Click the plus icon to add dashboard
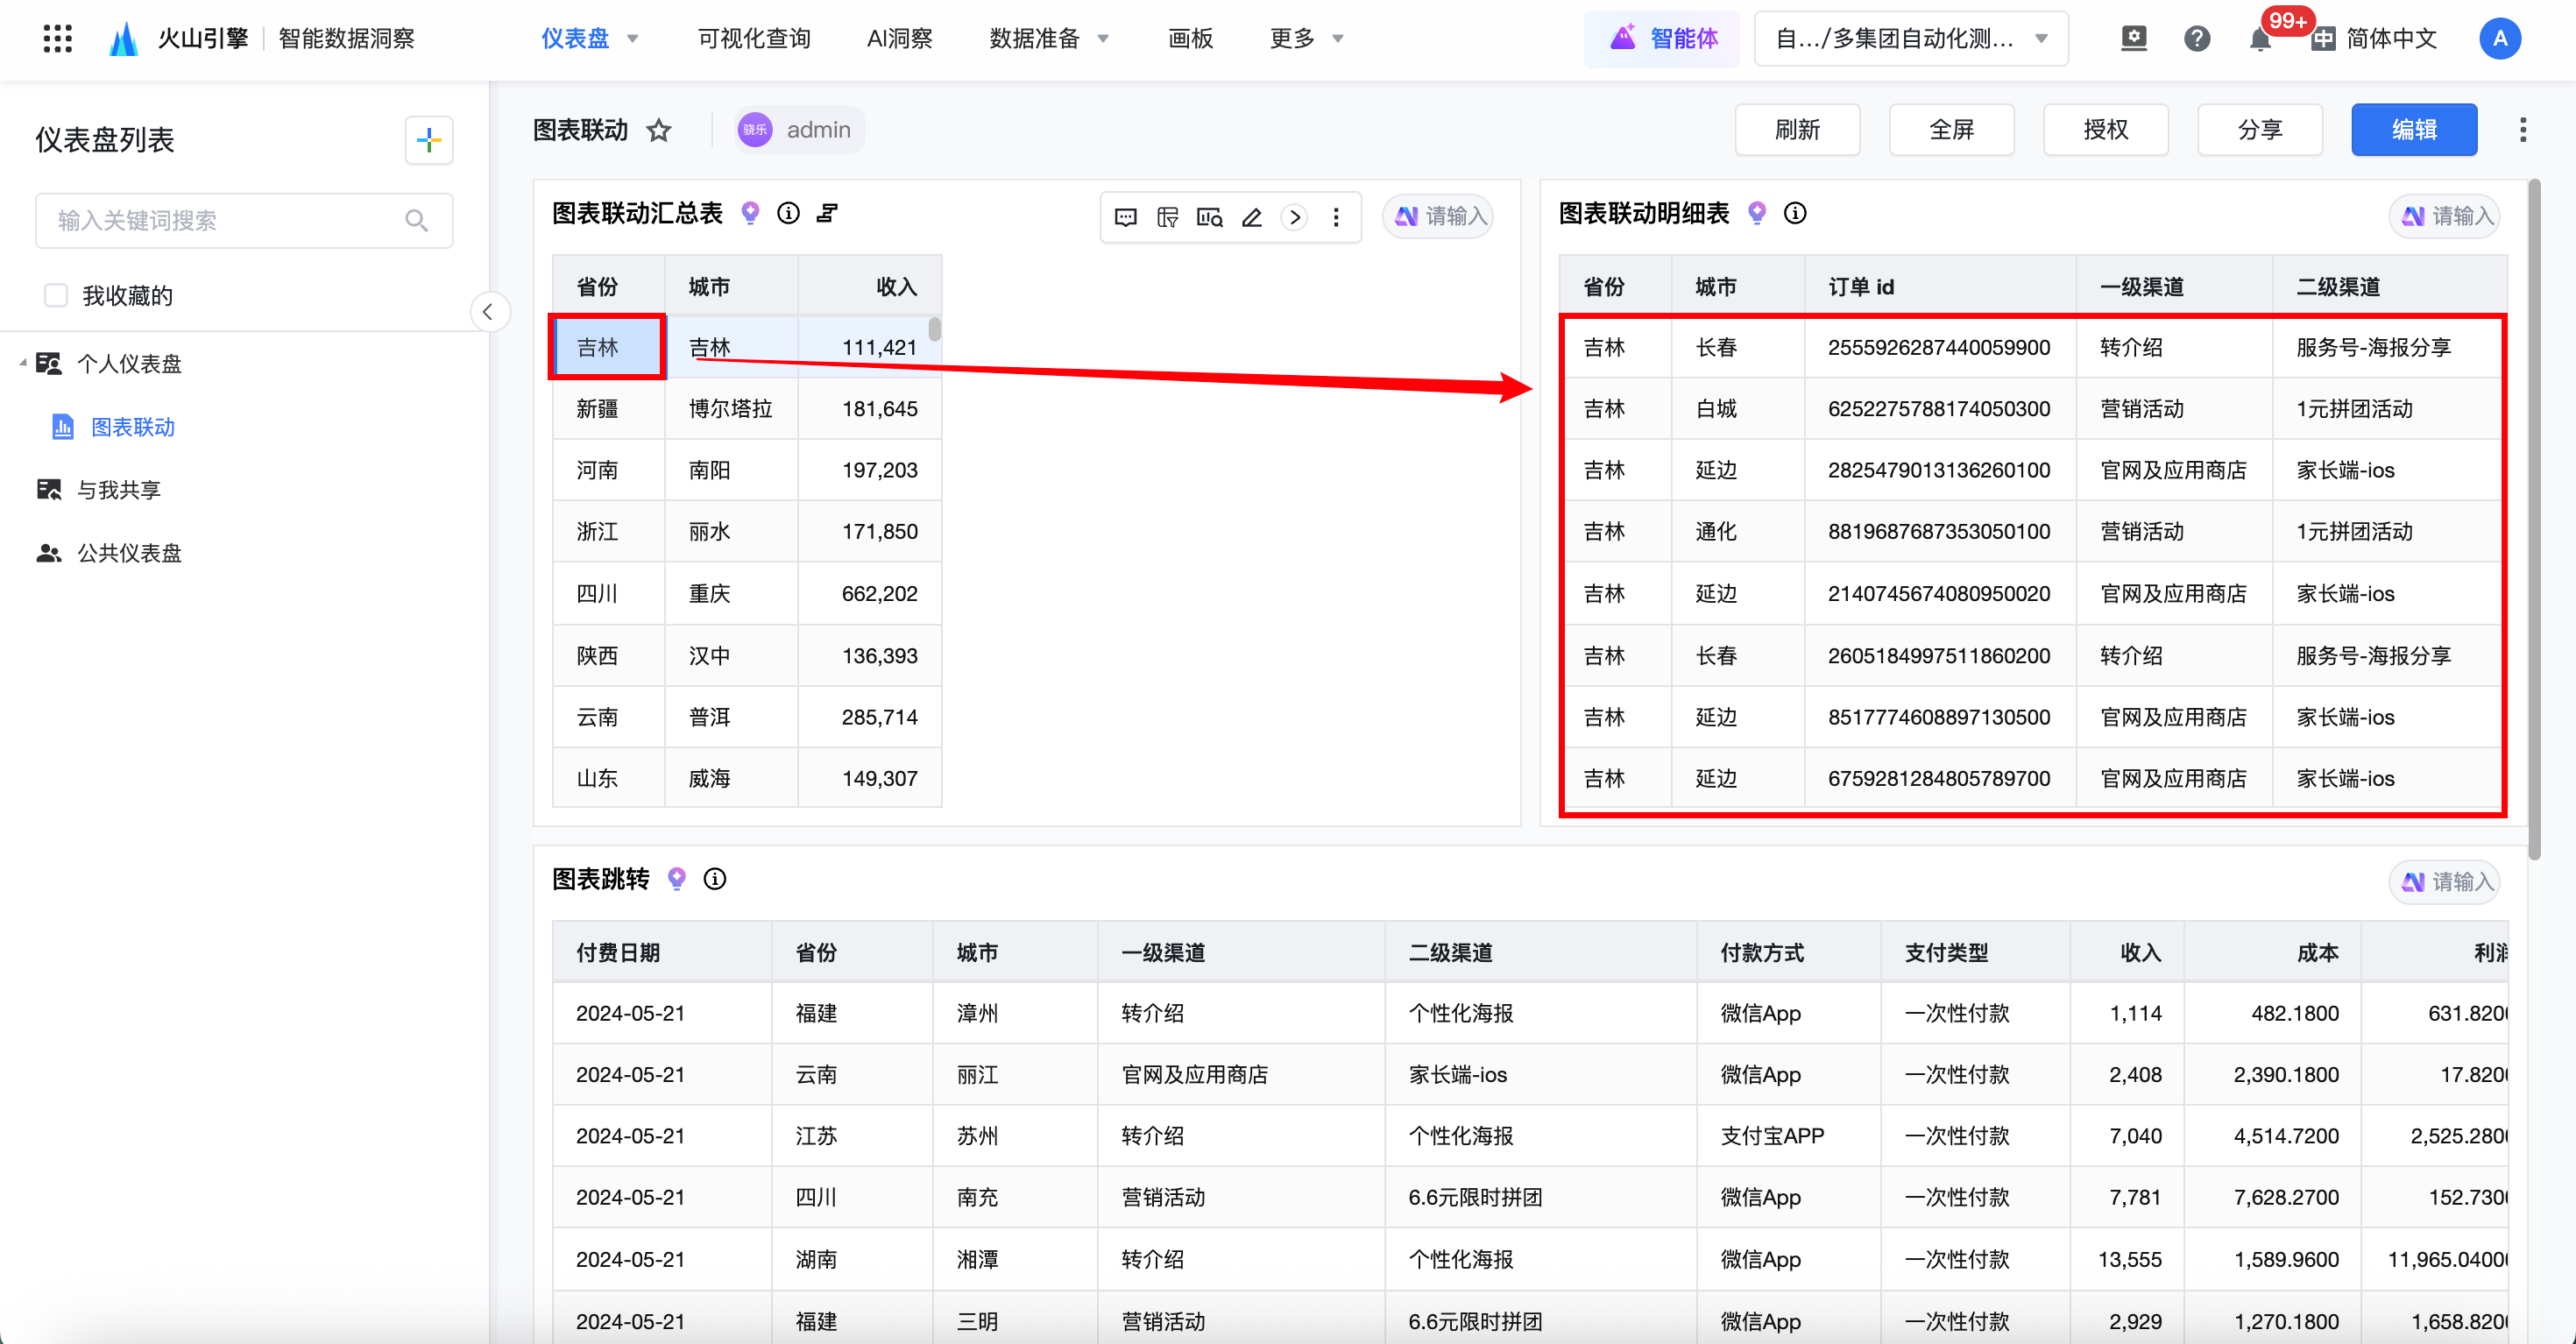The width and height of the screenshot is (2576, 1344). coord(429,140)
